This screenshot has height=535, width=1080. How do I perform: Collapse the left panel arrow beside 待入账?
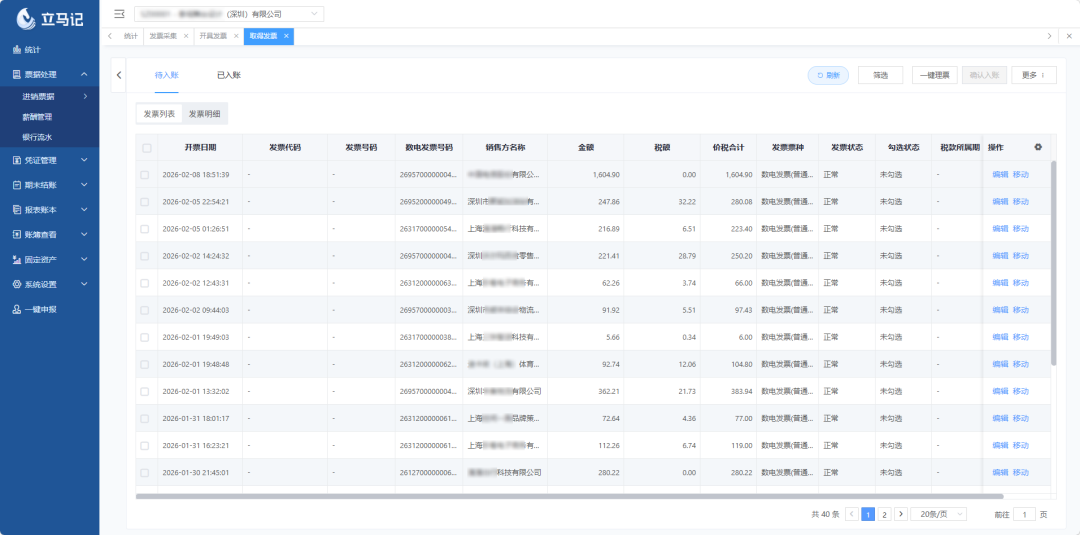coord(119,75)
